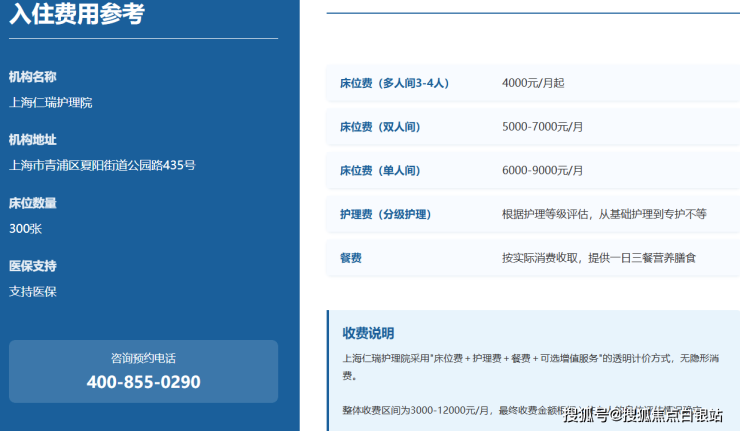
Task: Click the 6000-9000元/月 price
Action: [542, 170]
